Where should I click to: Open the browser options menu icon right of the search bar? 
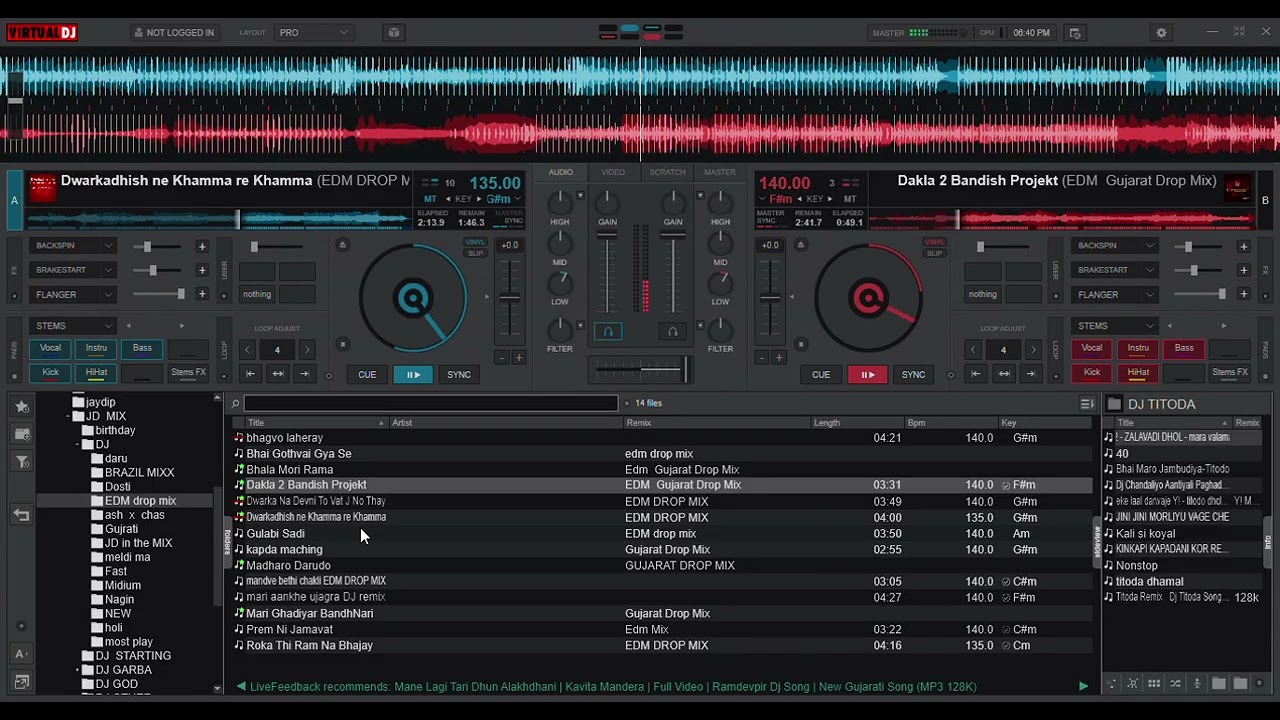point(1087,404)
